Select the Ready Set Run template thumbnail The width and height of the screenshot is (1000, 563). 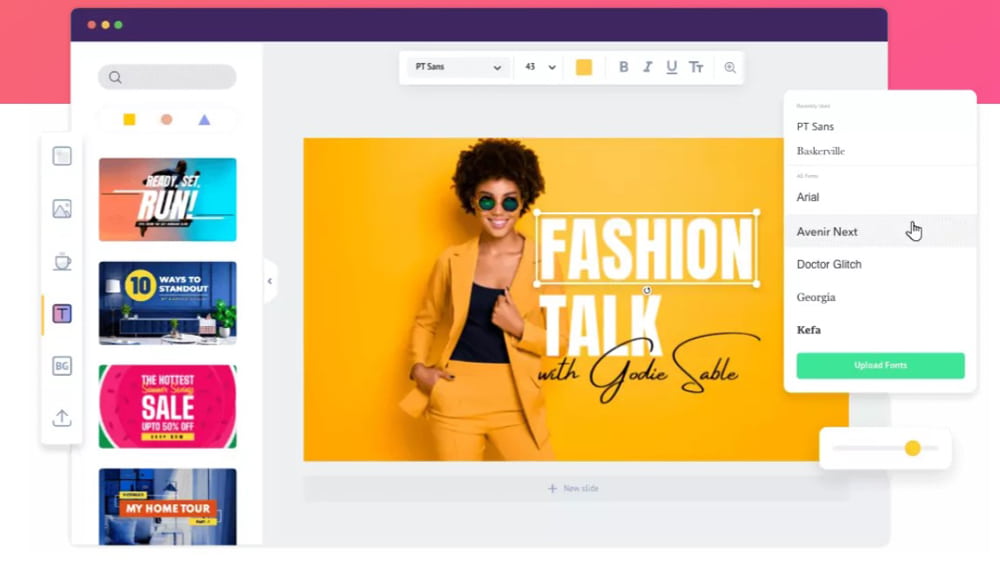[168, 200]
